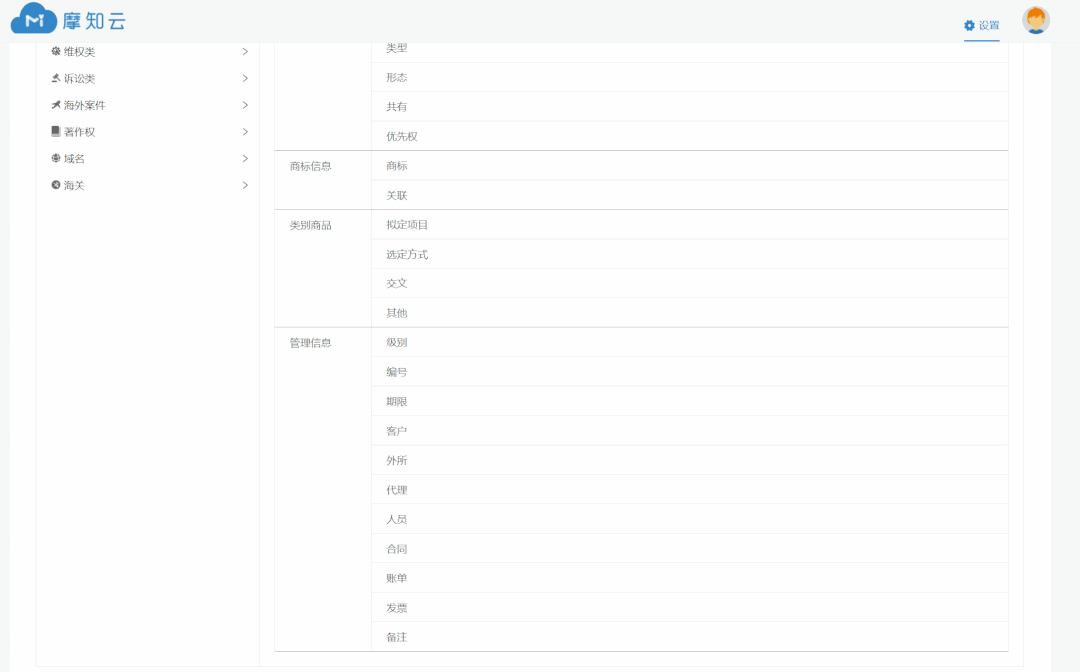1080x672 pixels.
Task: Open the 诉讼类 menu item
Action: click(149, 78)
